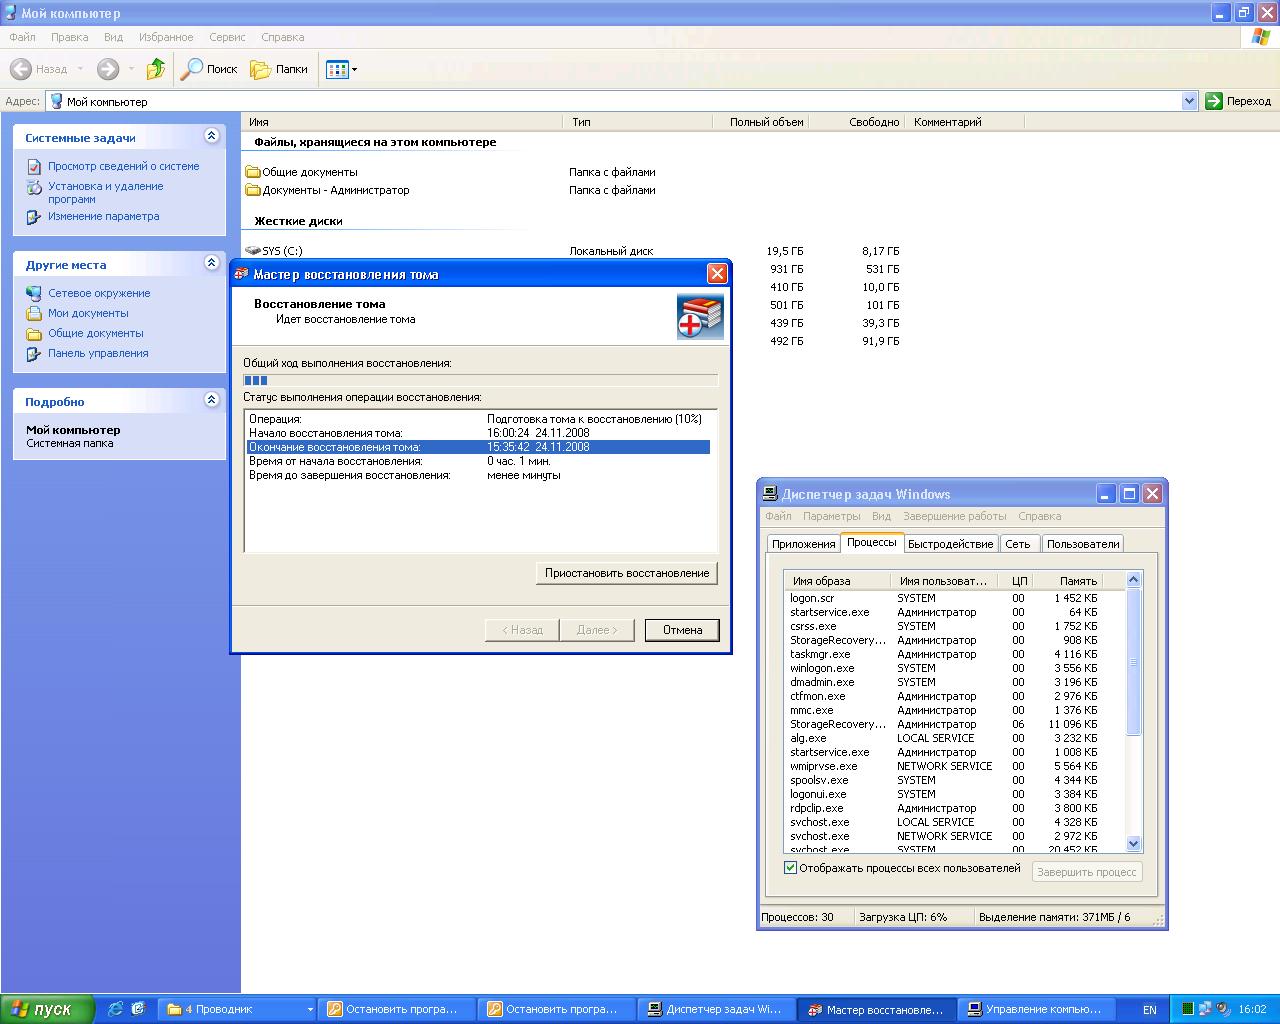Switch to the Сеть tab
Viewport: 1280px width, 1024px height.
(1018, 544)
